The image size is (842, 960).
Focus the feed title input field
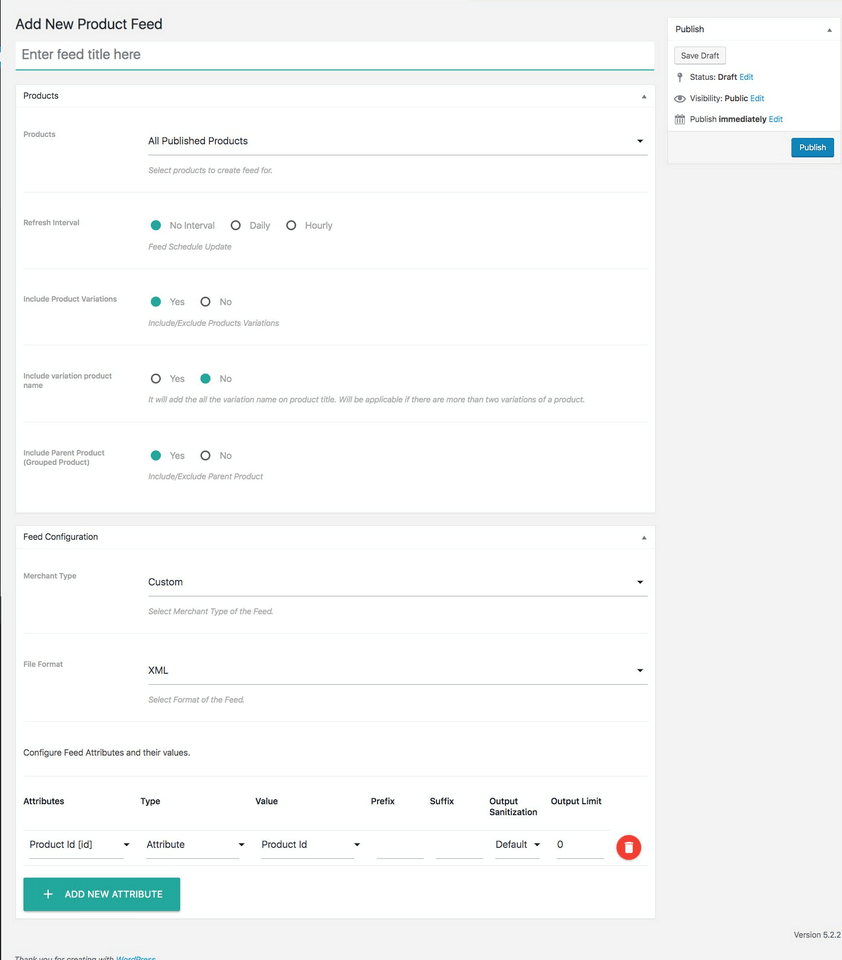coord(334,55)
